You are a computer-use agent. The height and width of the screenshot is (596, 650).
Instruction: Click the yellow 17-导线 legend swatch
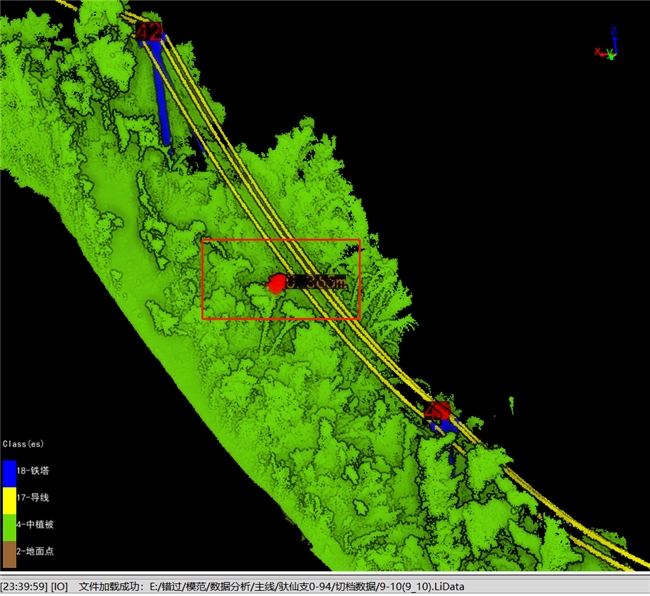[9, 498]
